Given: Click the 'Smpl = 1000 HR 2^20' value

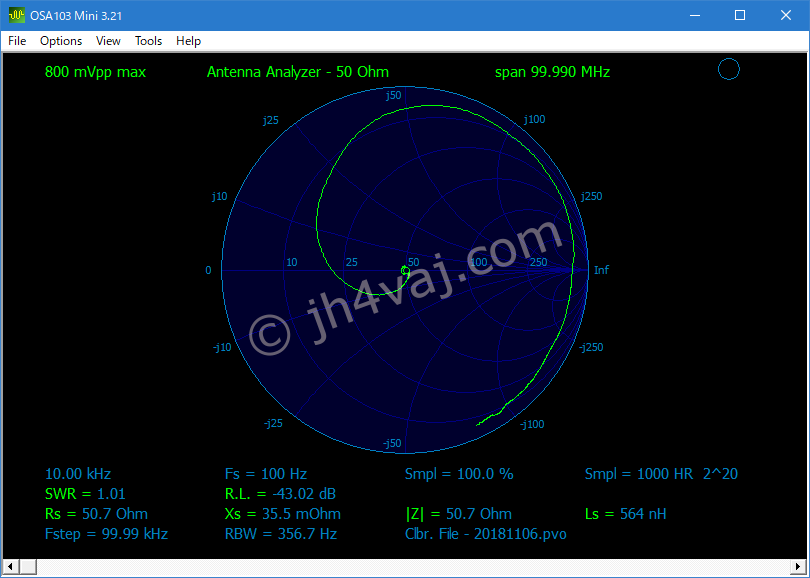Looking at the screenshot, I should coord(661,474).
